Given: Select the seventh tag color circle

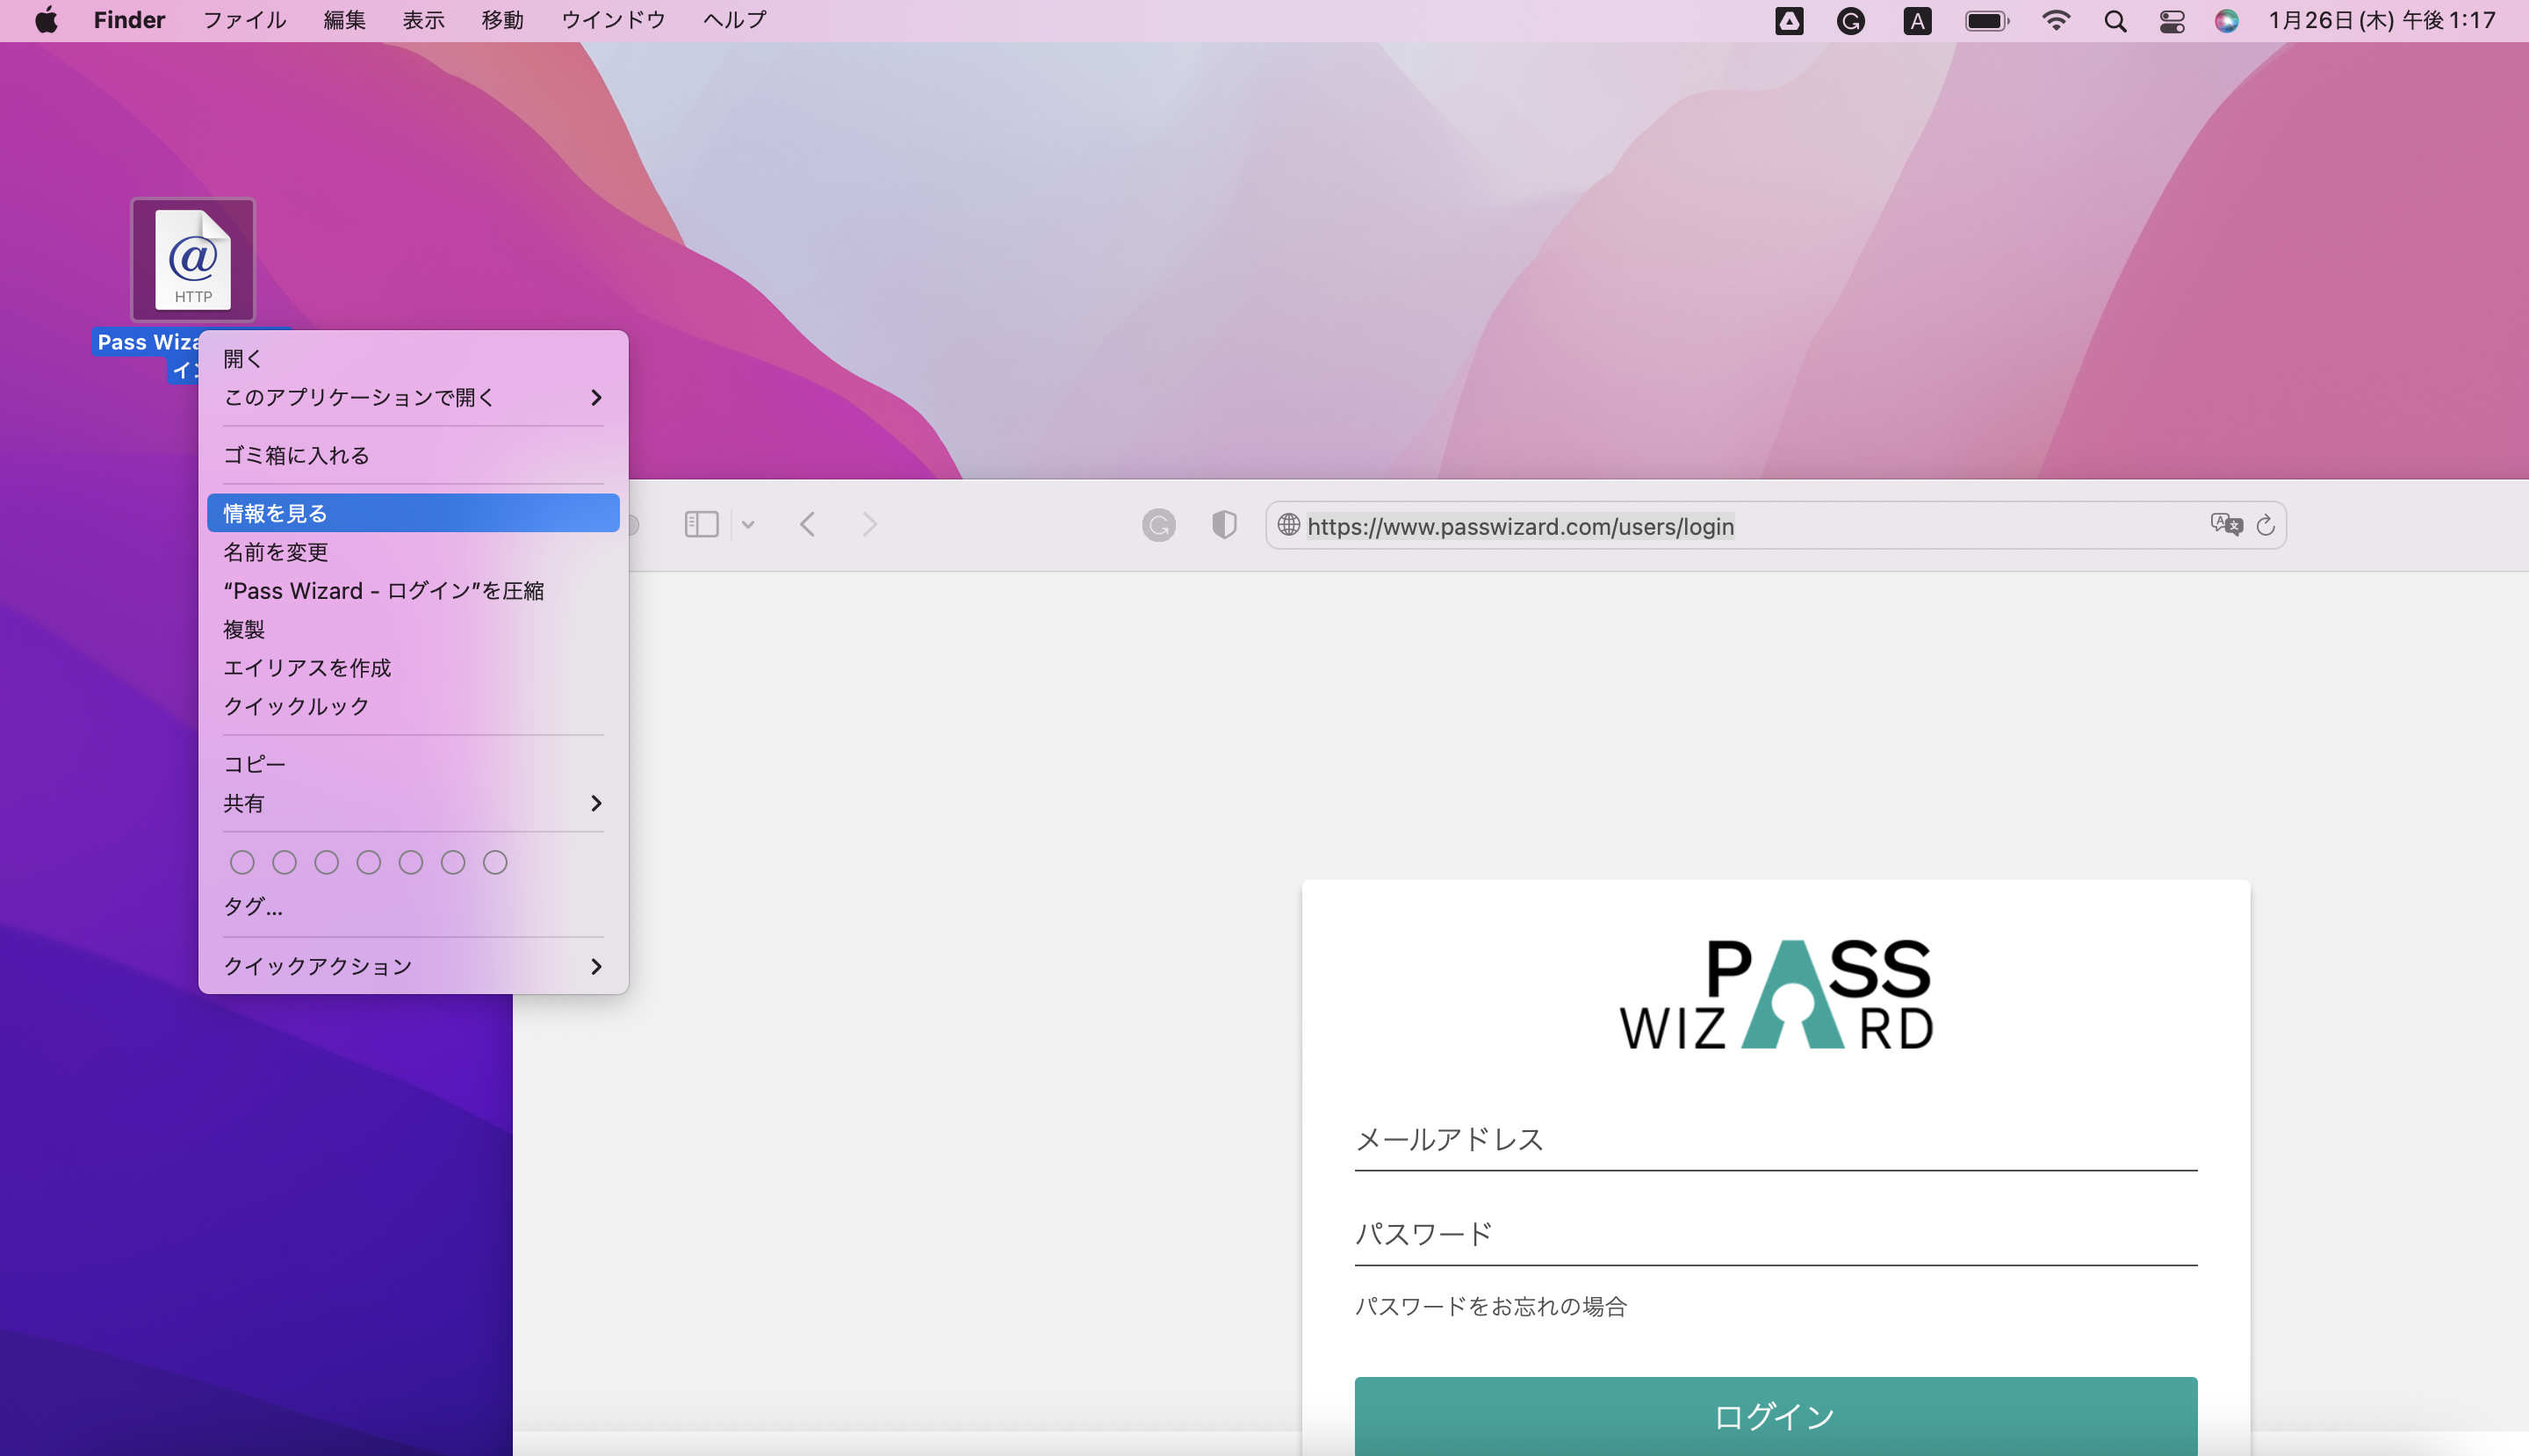Looking at the screenshot, I should [495, 862].
